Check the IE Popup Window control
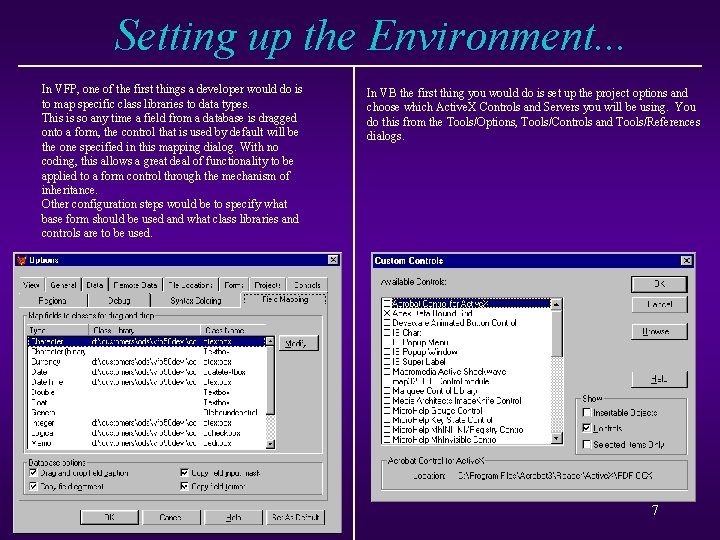 tap(387, 352)
